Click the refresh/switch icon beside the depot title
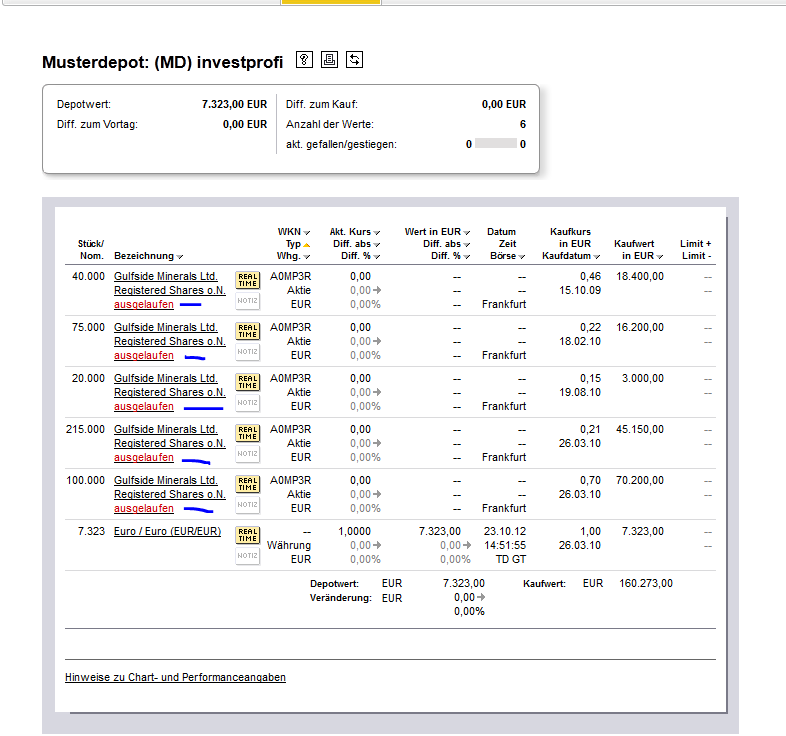This screenshot has width=786, height=736. [354, 60]
